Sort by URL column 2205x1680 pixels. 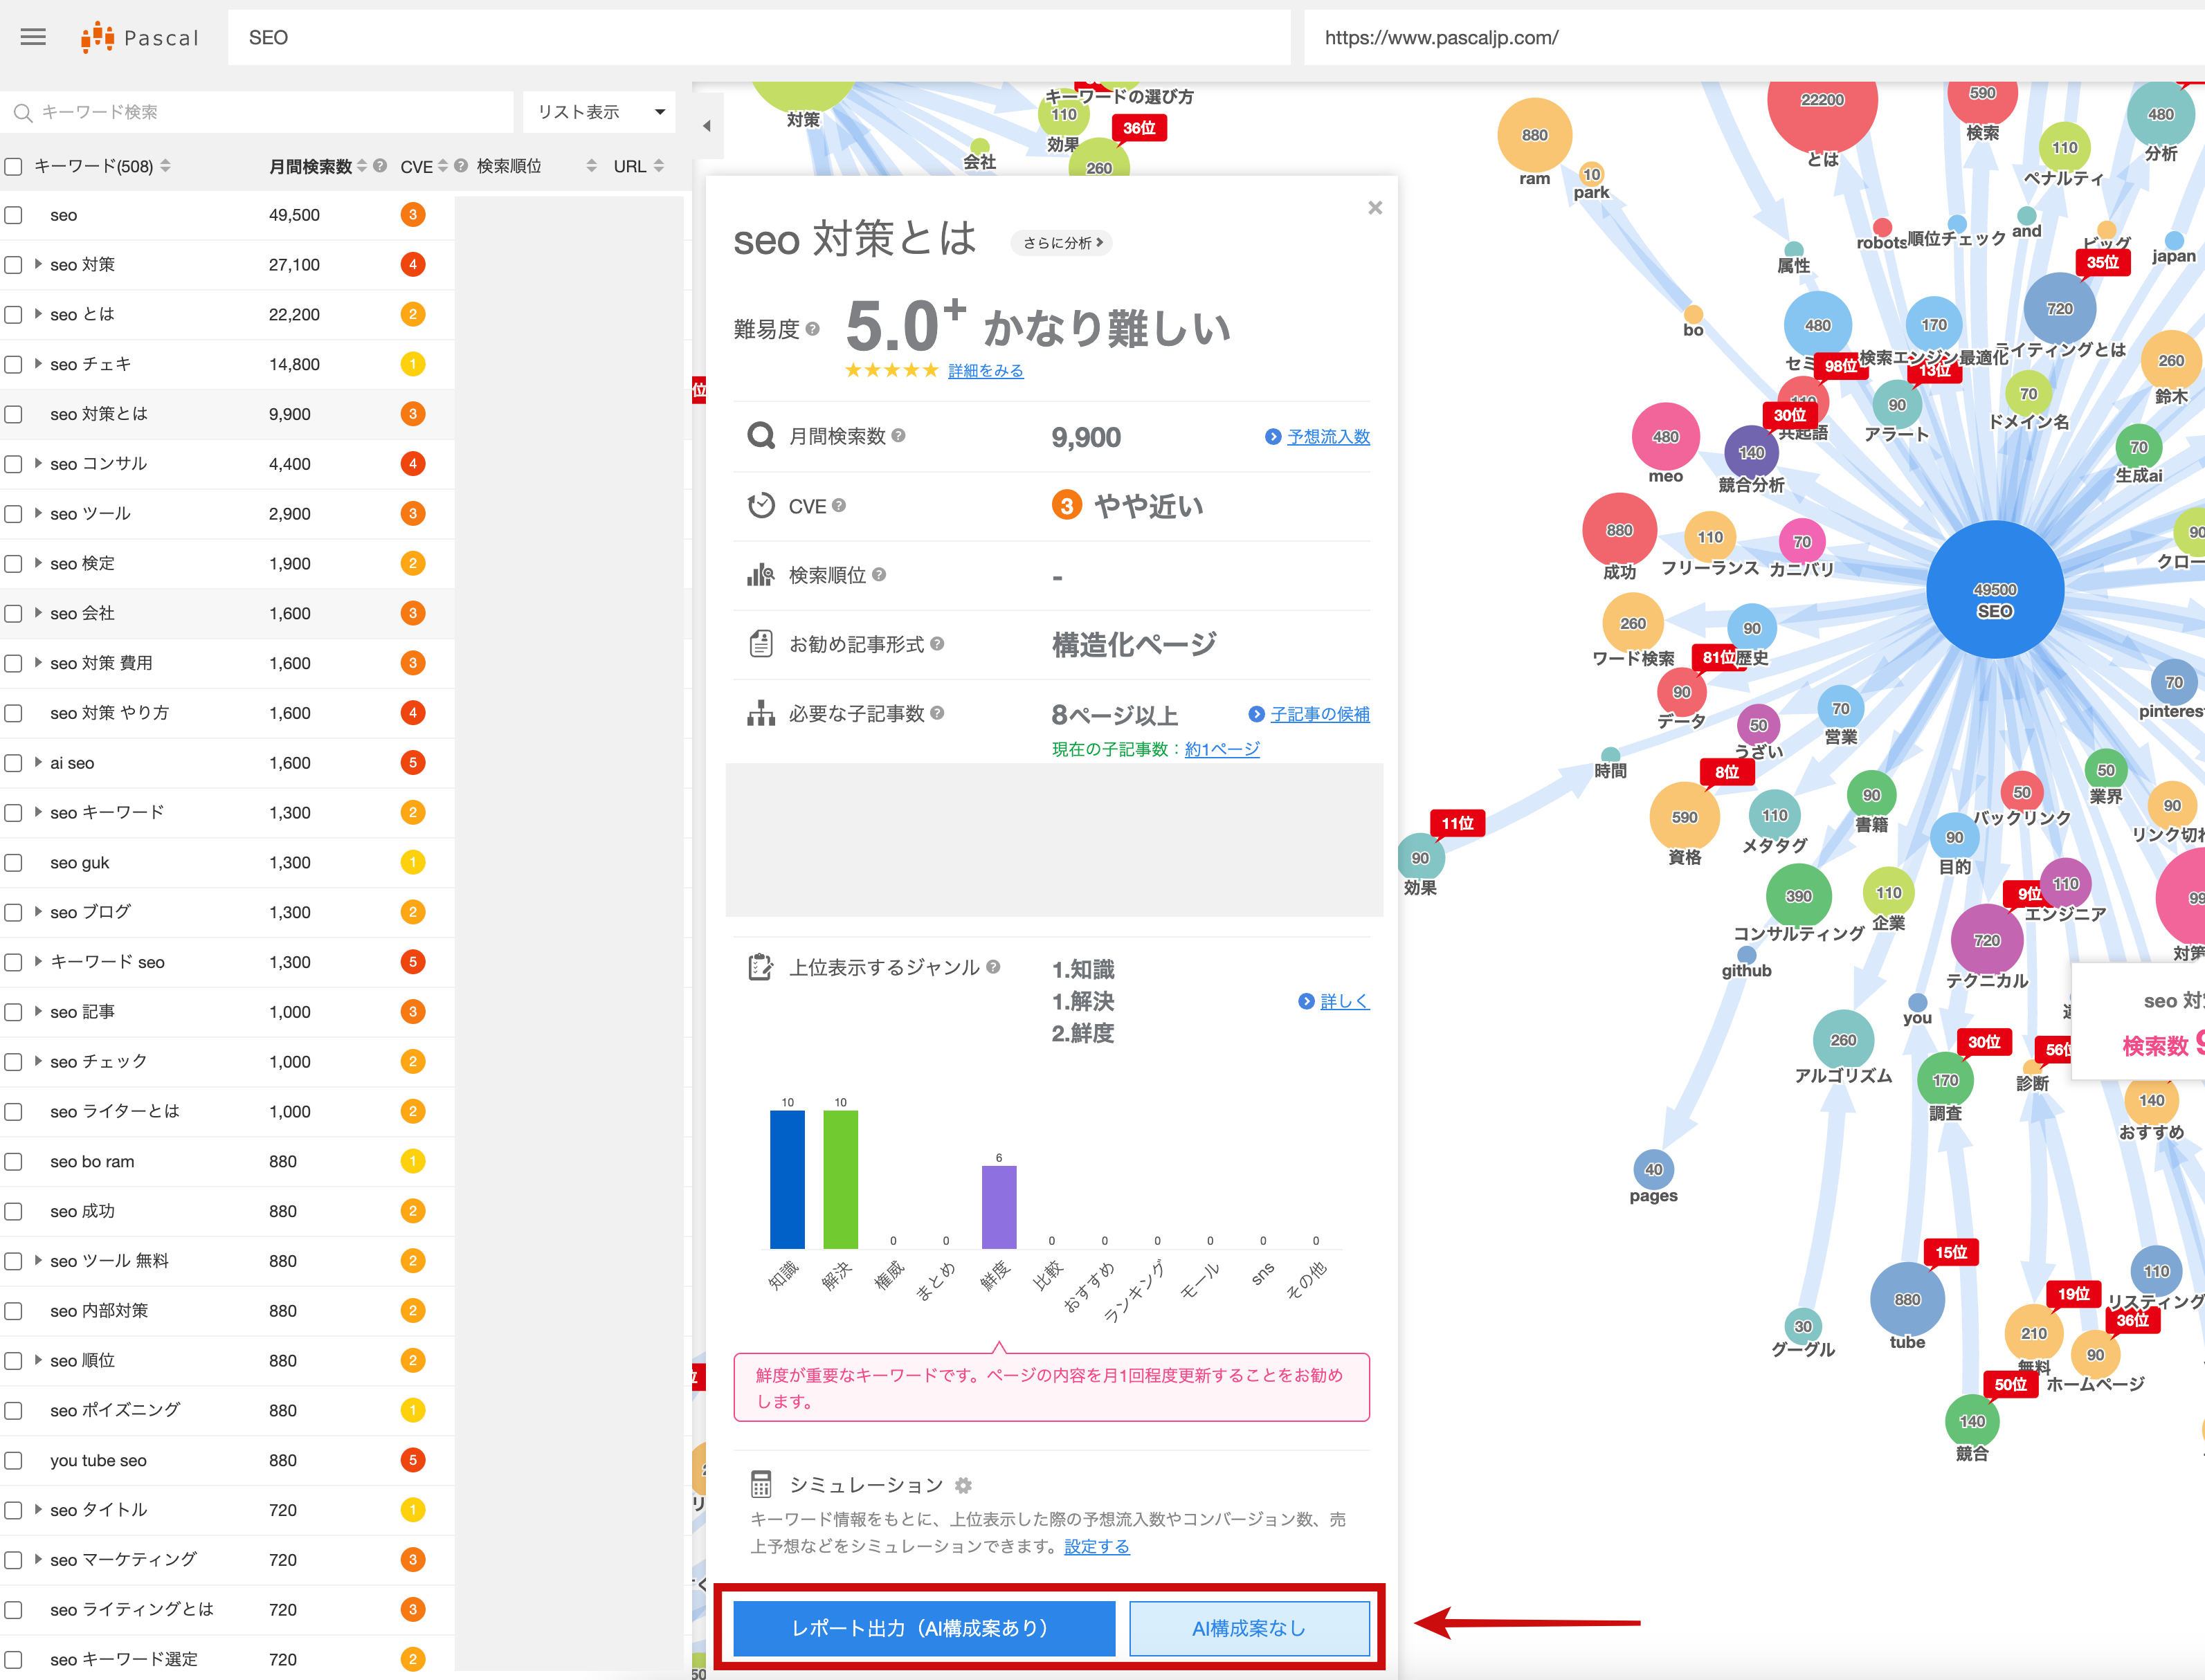(x=659, y=166)
